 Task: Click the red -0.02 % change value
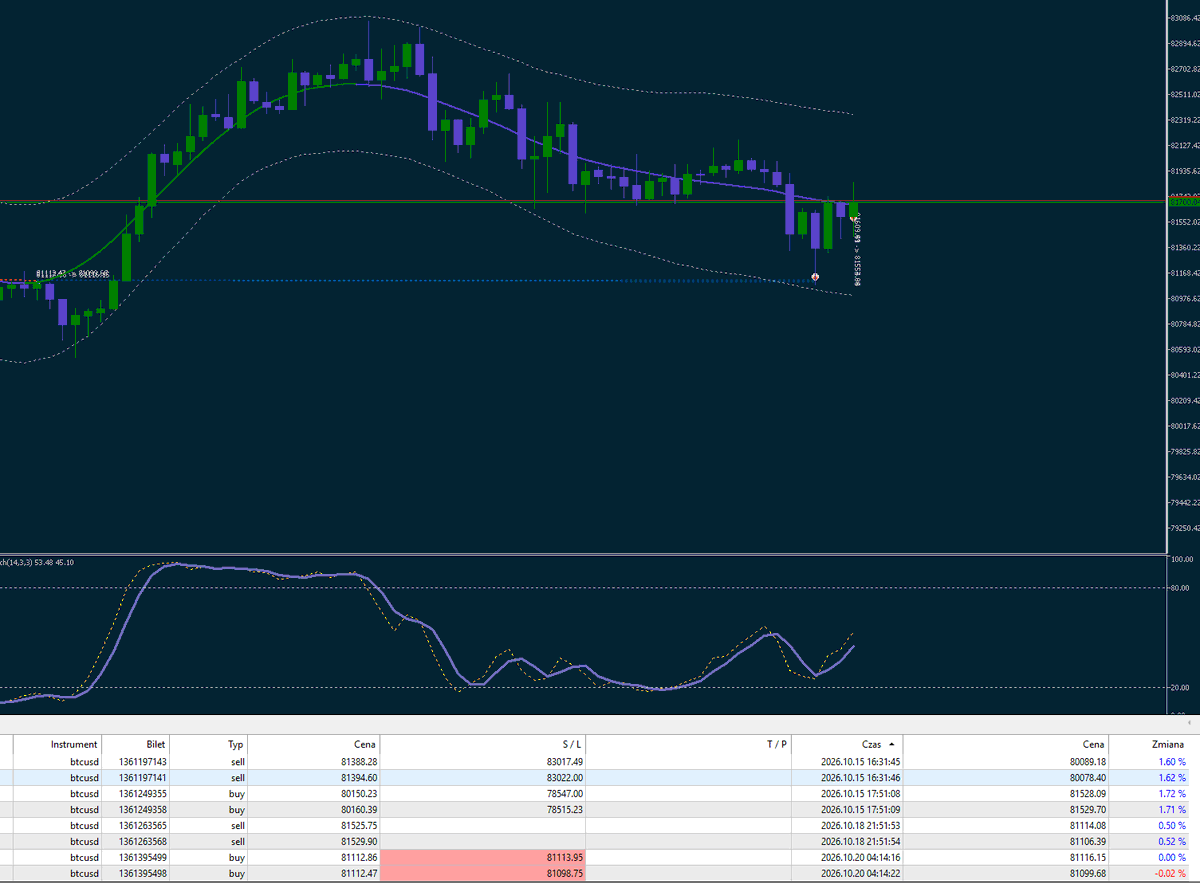pyautogui.click(x=1170, y=873)
